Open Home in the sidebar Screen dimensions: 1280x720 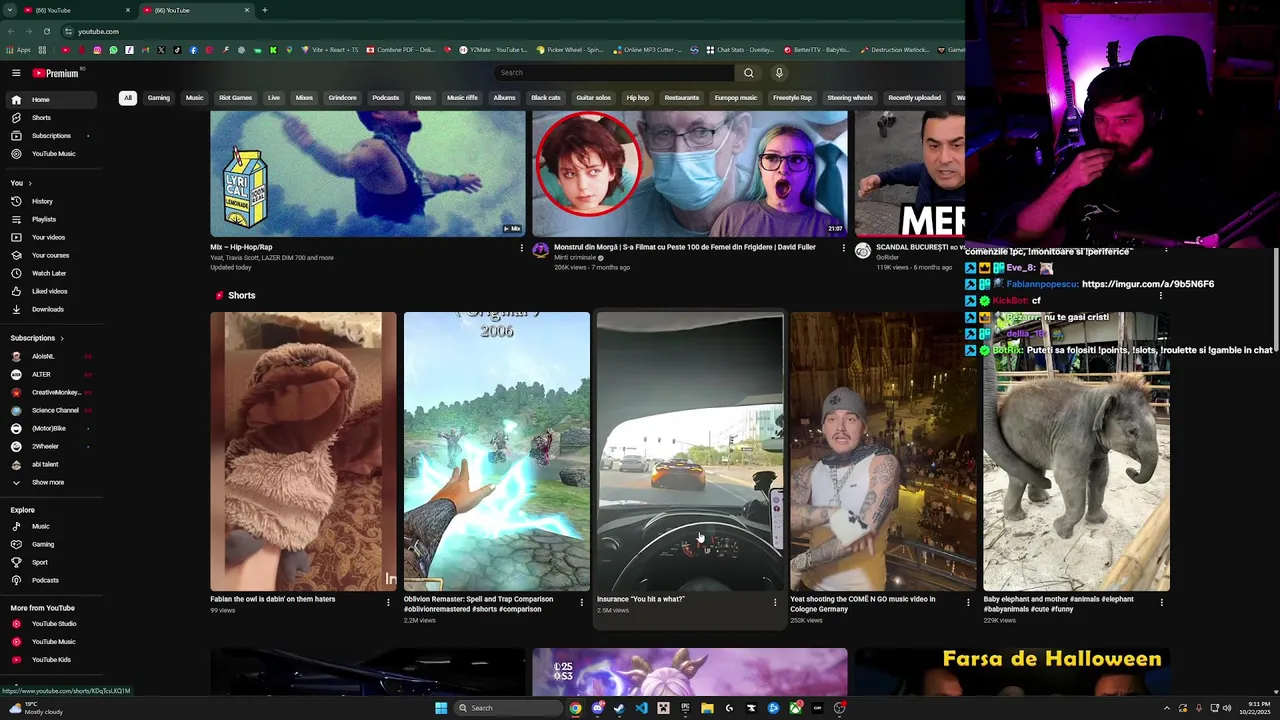[x=50, y=100]
